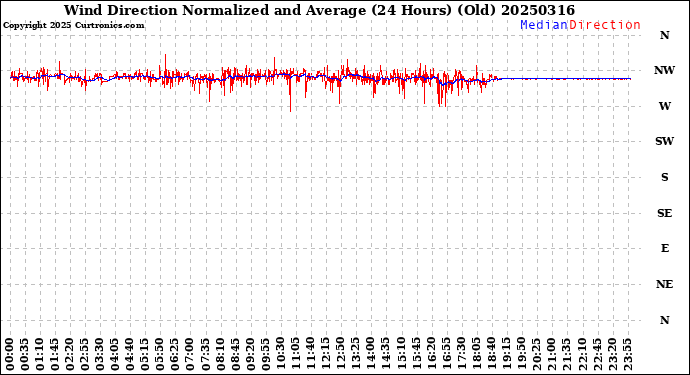Select the NE axis label
Image resolution: width=690 pixels, height=375 pixels.
click(664, 284)
